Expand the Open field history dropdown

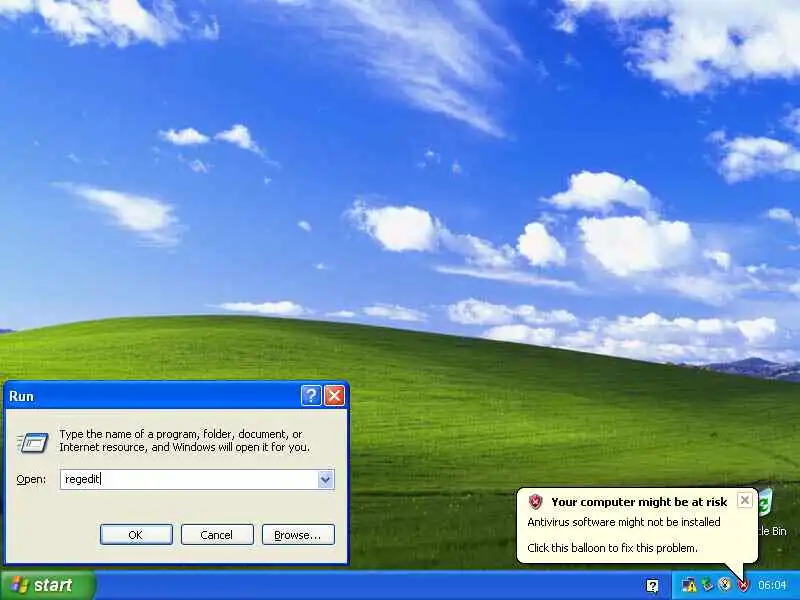[x=326, y=479]
